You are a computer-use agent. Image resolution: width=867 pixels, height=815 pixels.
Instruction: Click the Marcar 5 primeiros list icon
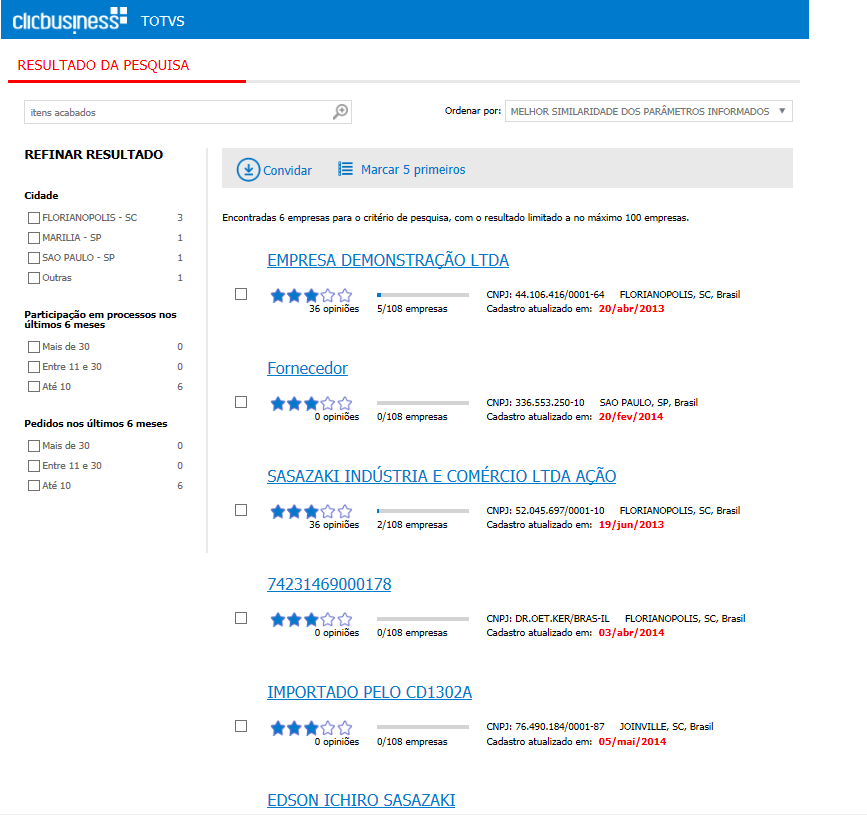[346, 169]
